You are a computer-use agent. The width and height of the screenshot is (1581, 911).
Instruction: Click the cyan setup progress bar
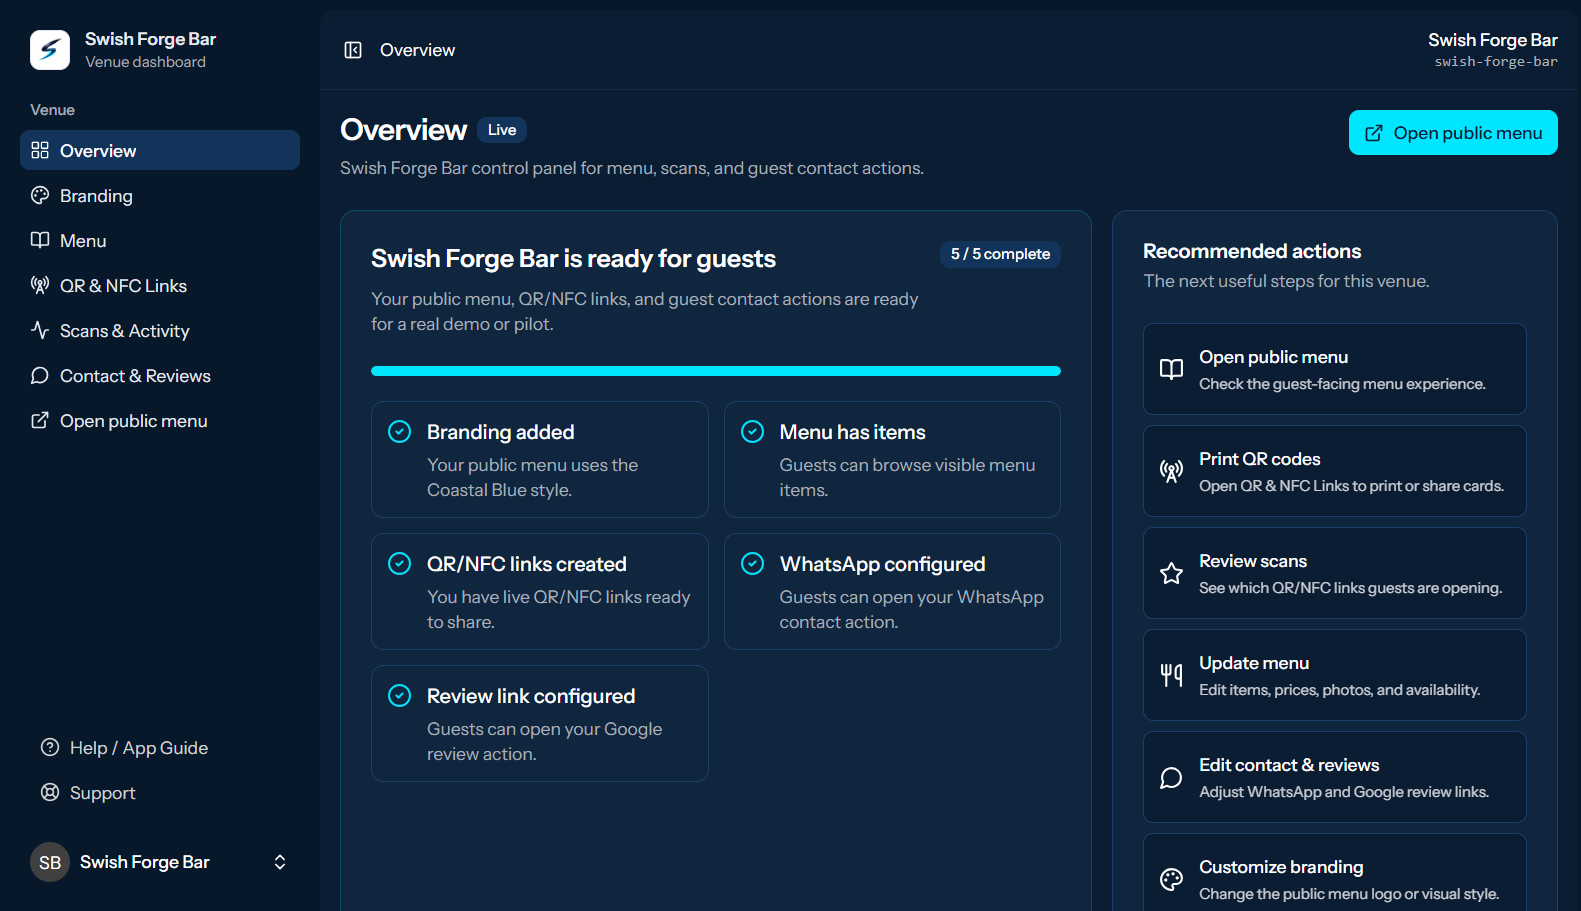[716, 371]
